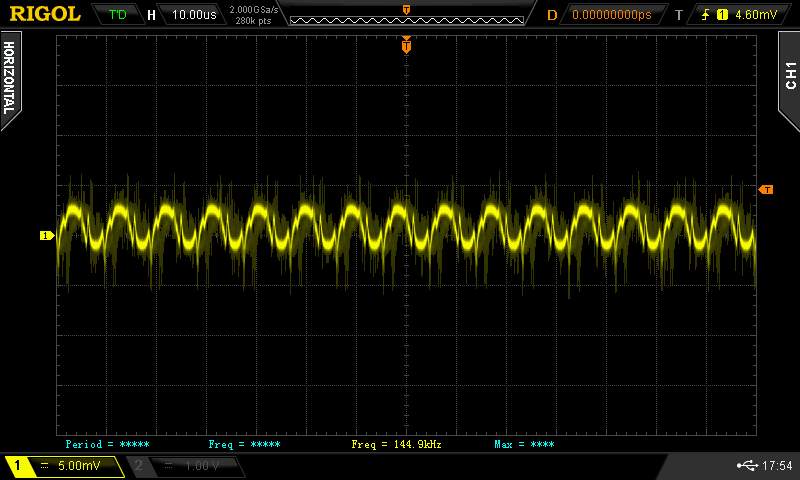Click the orange trigger position marker above the grid
800x480 pixels.
point(406,45)
